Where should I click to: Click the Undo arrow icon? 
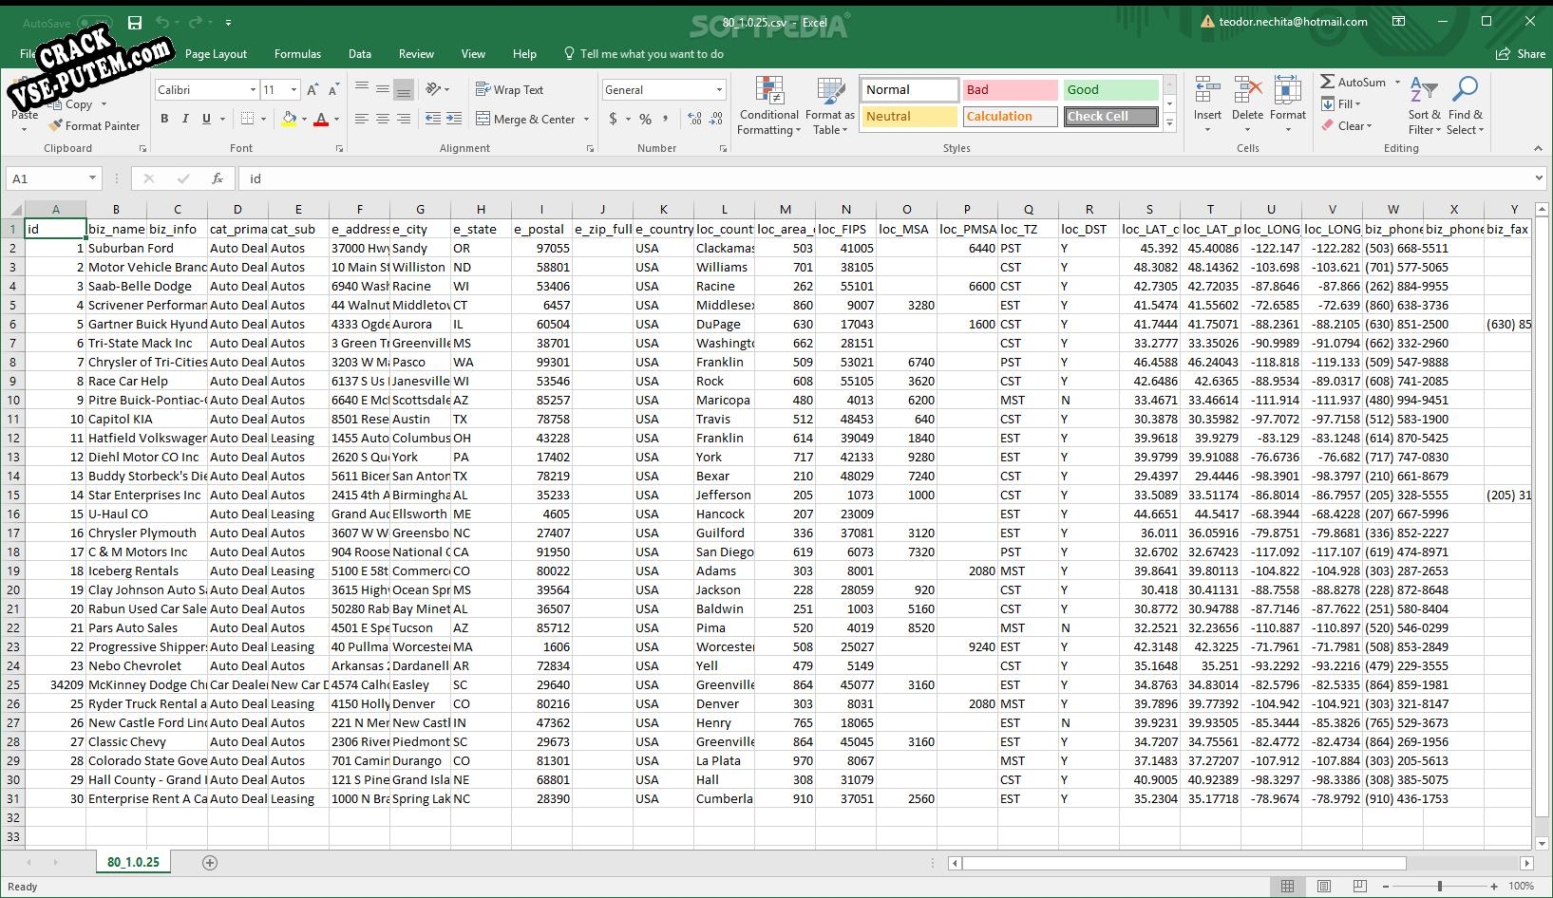point(162,22)
